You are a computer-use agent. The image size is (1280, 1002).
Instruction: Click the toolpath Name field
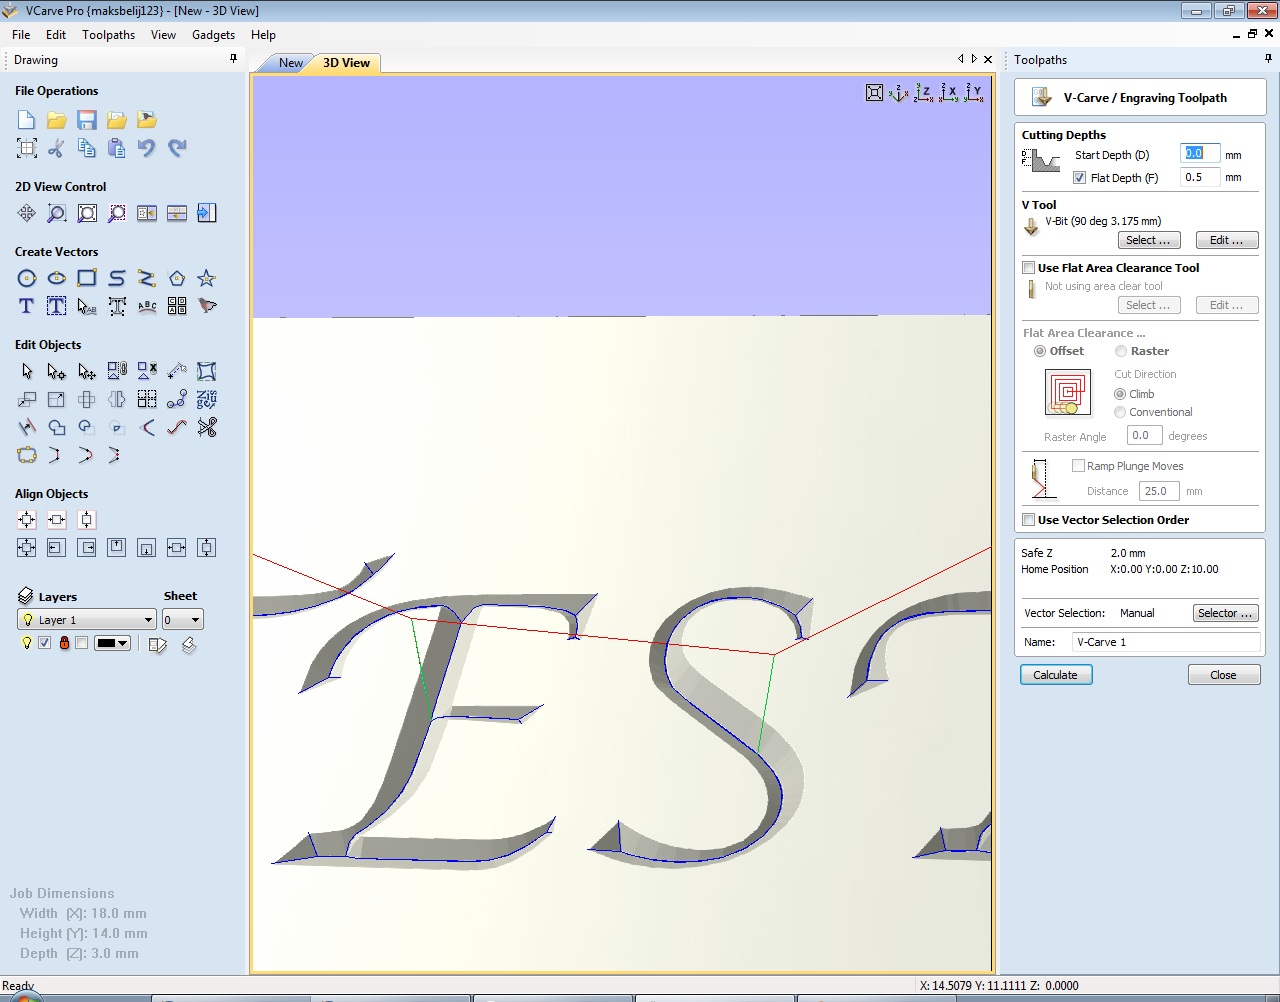coord(1166,642)
